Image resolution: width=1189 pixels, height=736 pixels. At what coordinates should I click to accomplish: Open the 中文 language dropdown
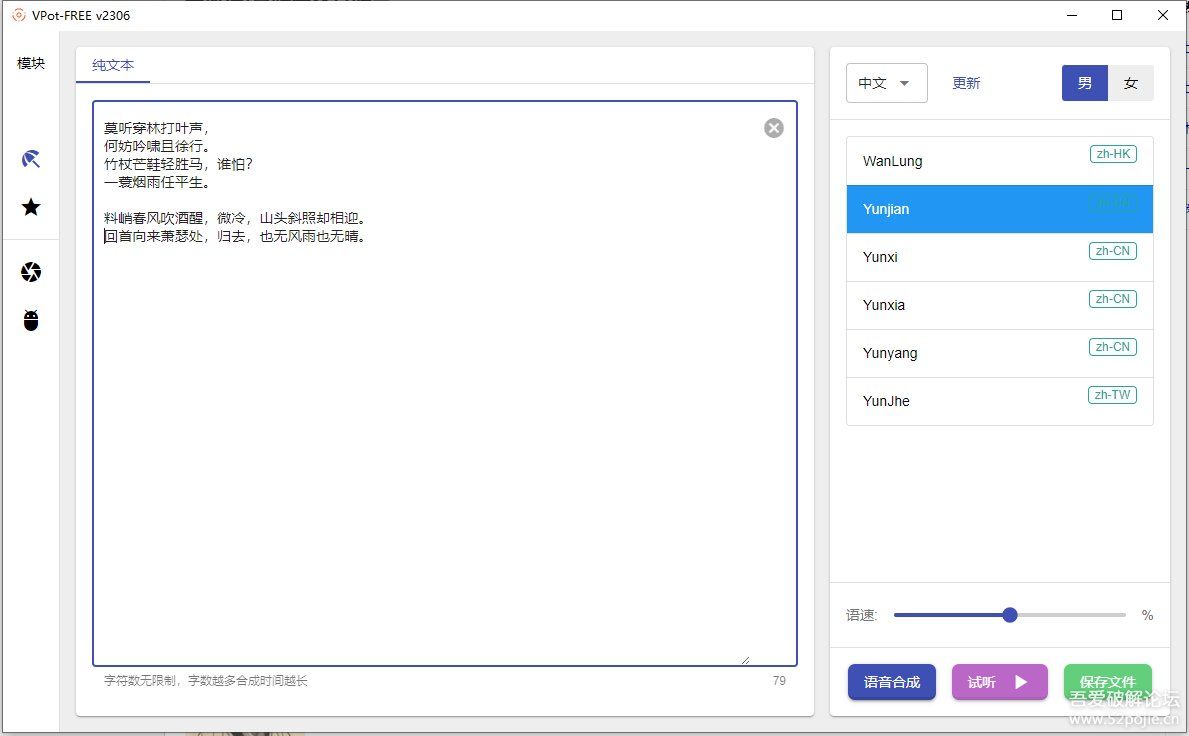[x=886, y=83]
